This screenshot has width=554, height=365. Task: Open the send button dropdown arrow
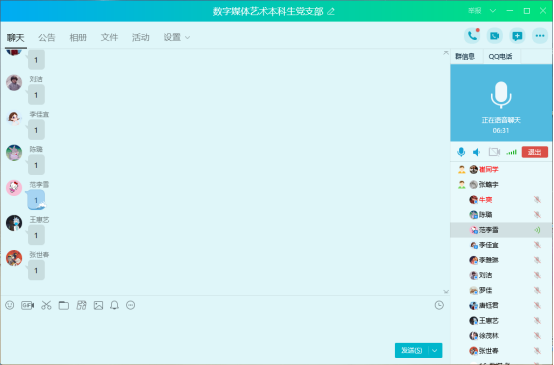435,351
